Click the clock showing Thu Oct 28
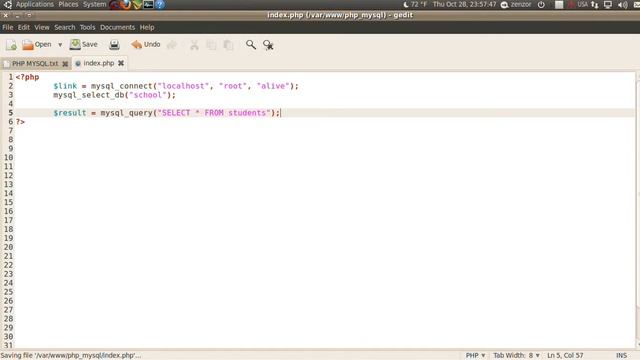Viewport: 640px width, 360px height. [464, 4]
